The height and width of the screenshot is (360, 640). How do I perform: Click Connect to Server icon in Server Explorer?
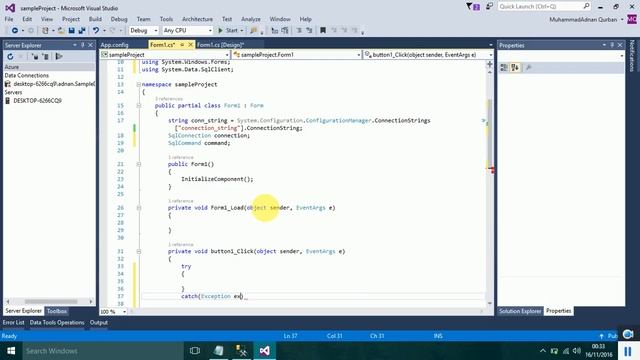point(46,57)
